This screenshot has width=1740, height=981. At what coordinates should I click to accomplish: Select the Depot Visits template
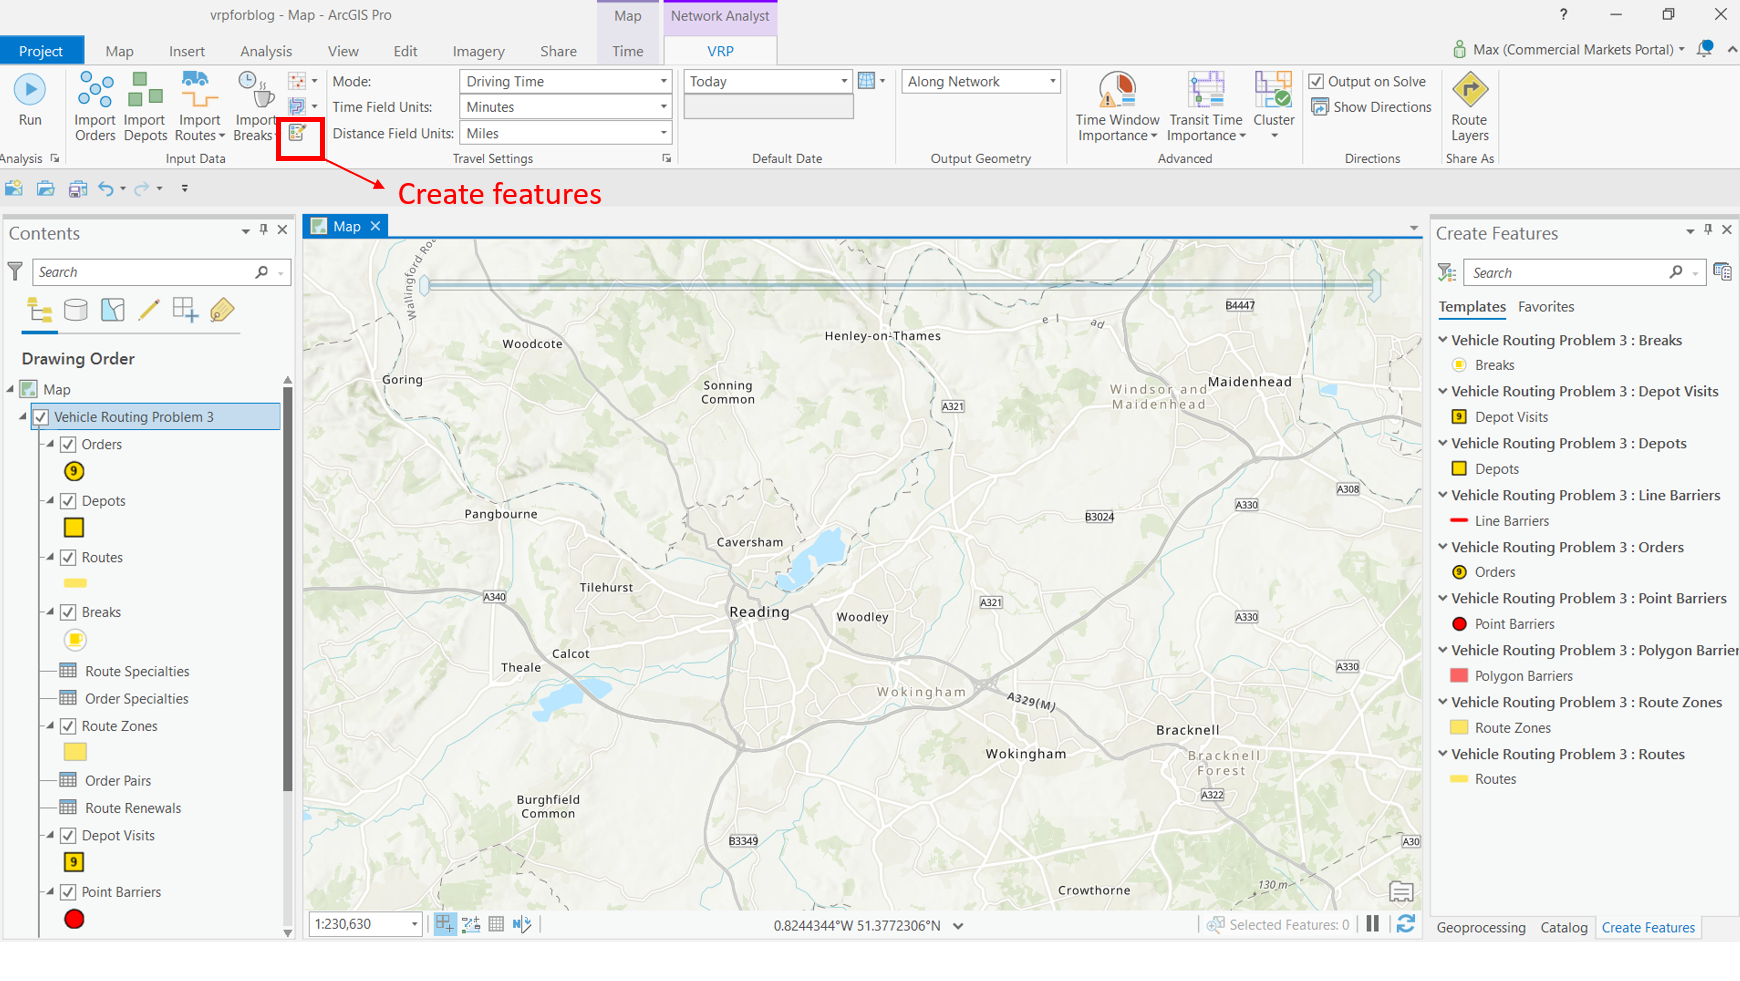[x=1511, y=417]
